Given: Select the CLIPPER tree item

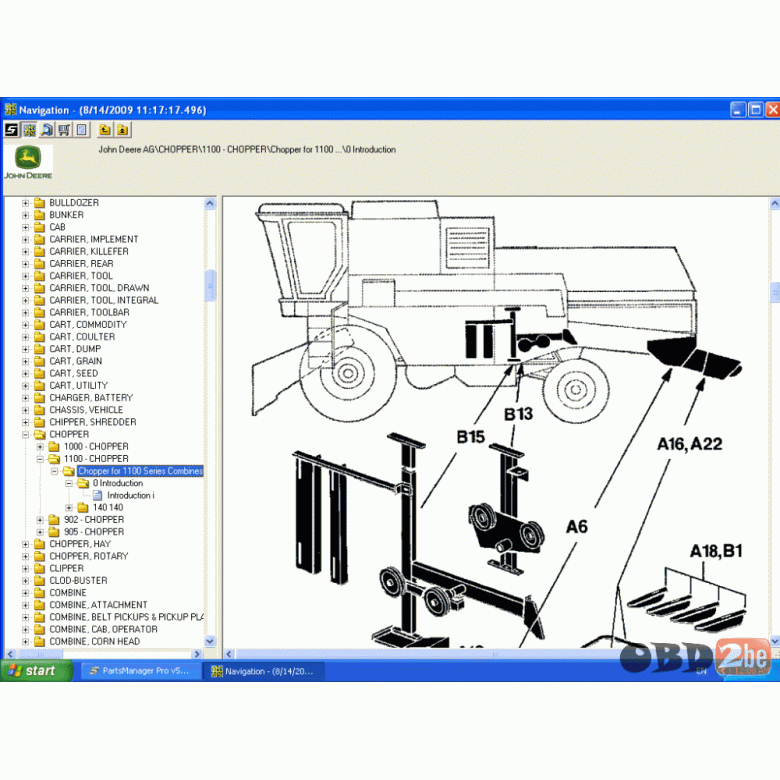Looking at the screenshot, I should 66,569.
